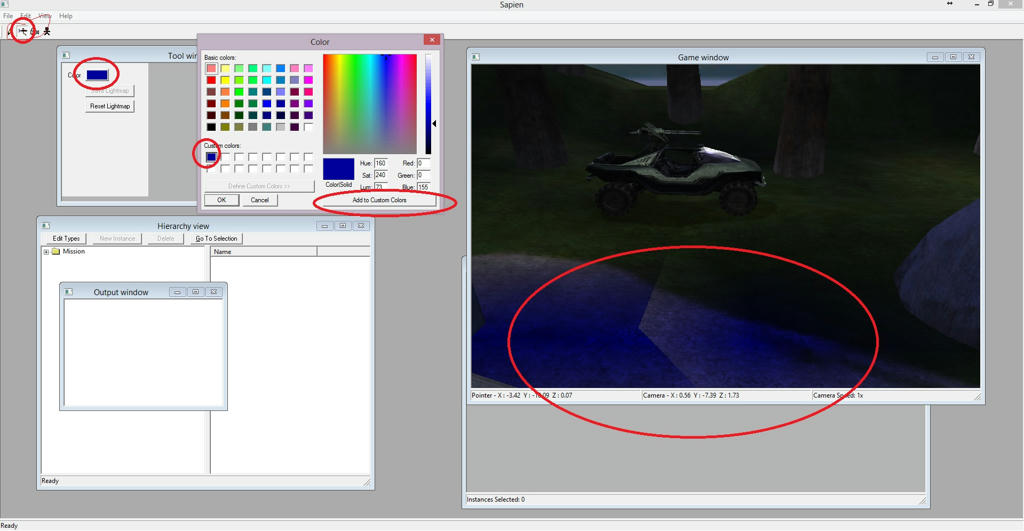Click the Hierarchy view title bar icon
1024x531 pixels.
click(46, 226)
